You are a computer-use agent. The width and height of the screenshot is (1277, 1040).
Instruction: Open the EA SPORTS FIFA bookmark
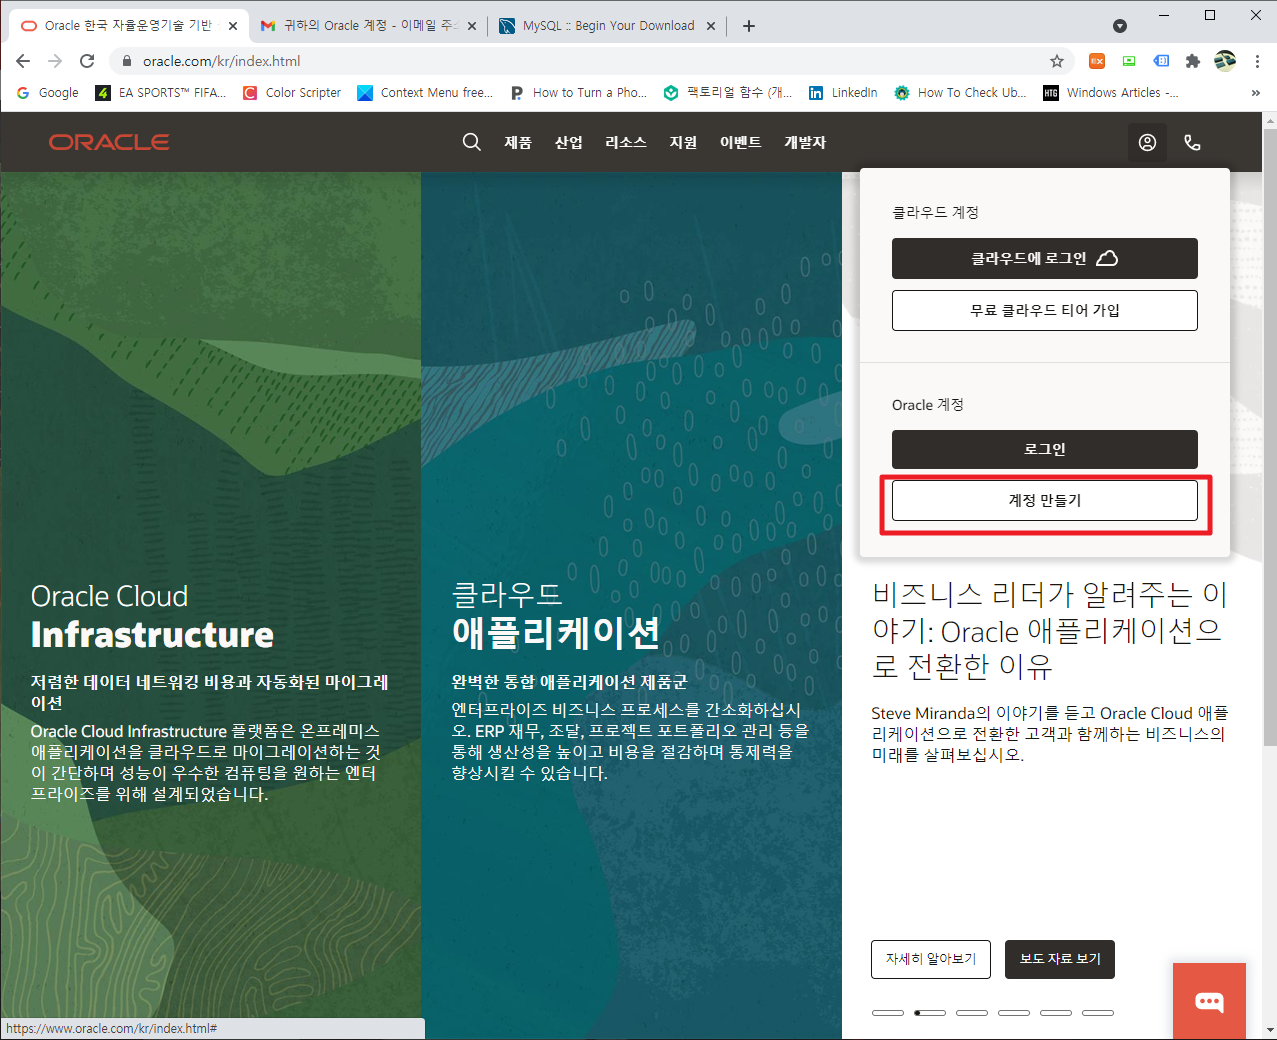point(161,93)
